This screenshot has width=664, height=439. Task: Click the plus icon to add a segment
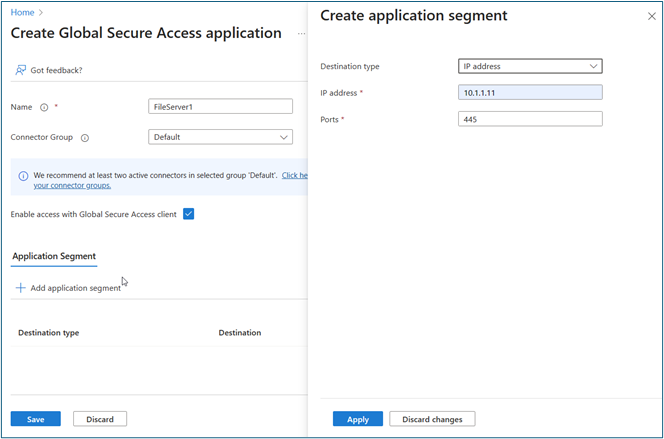(20, 288)
